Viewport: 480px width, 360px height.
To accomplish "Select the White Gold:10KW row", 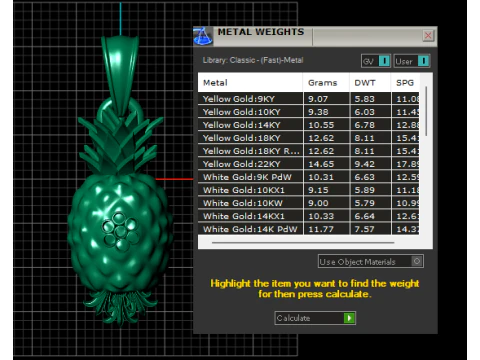I will 309,203.
